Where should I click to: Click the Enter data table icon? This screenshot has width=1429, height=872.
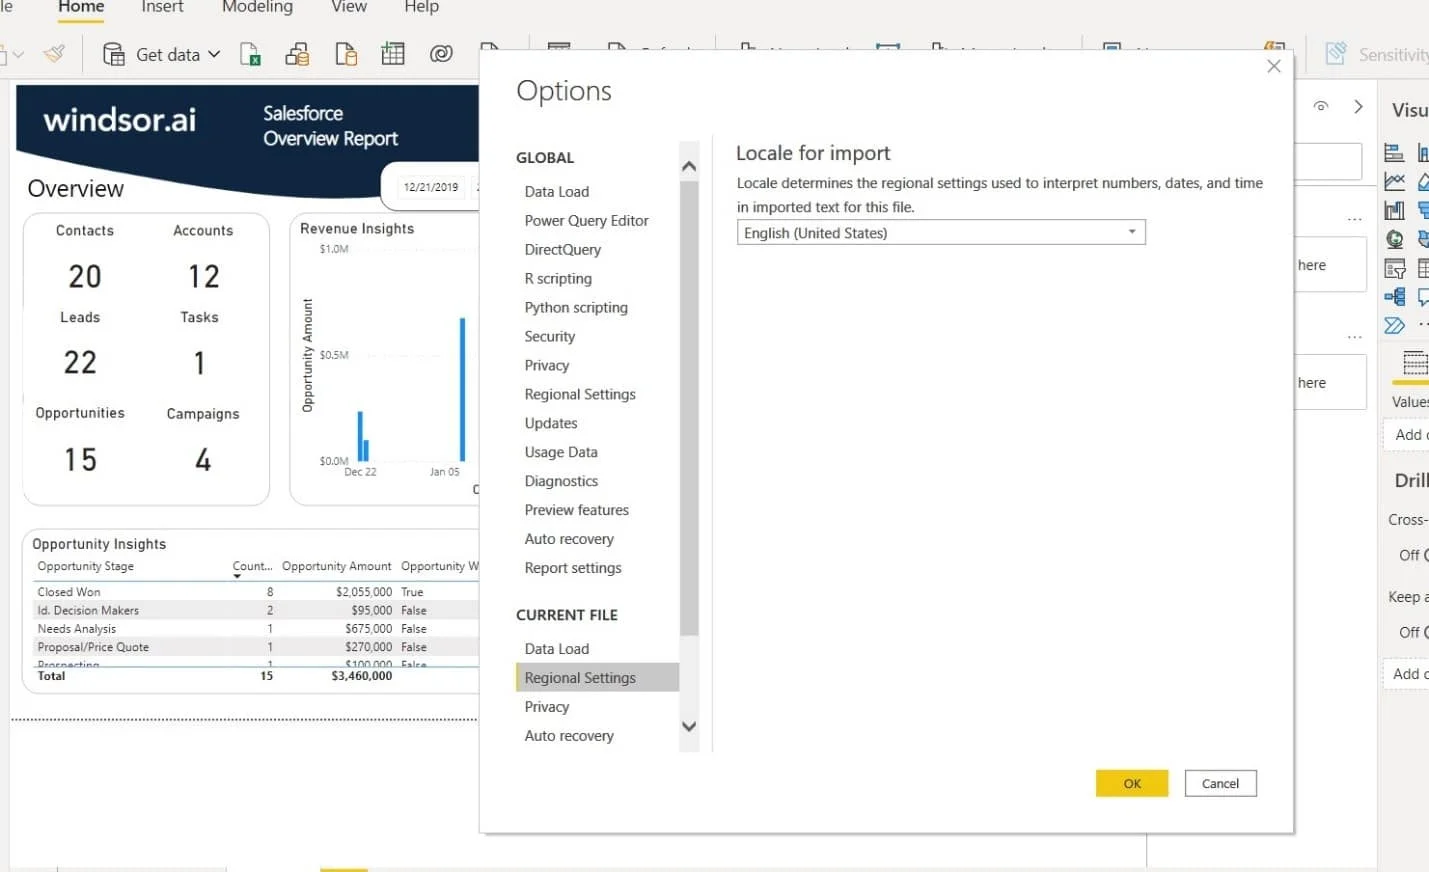pos(393,54)
